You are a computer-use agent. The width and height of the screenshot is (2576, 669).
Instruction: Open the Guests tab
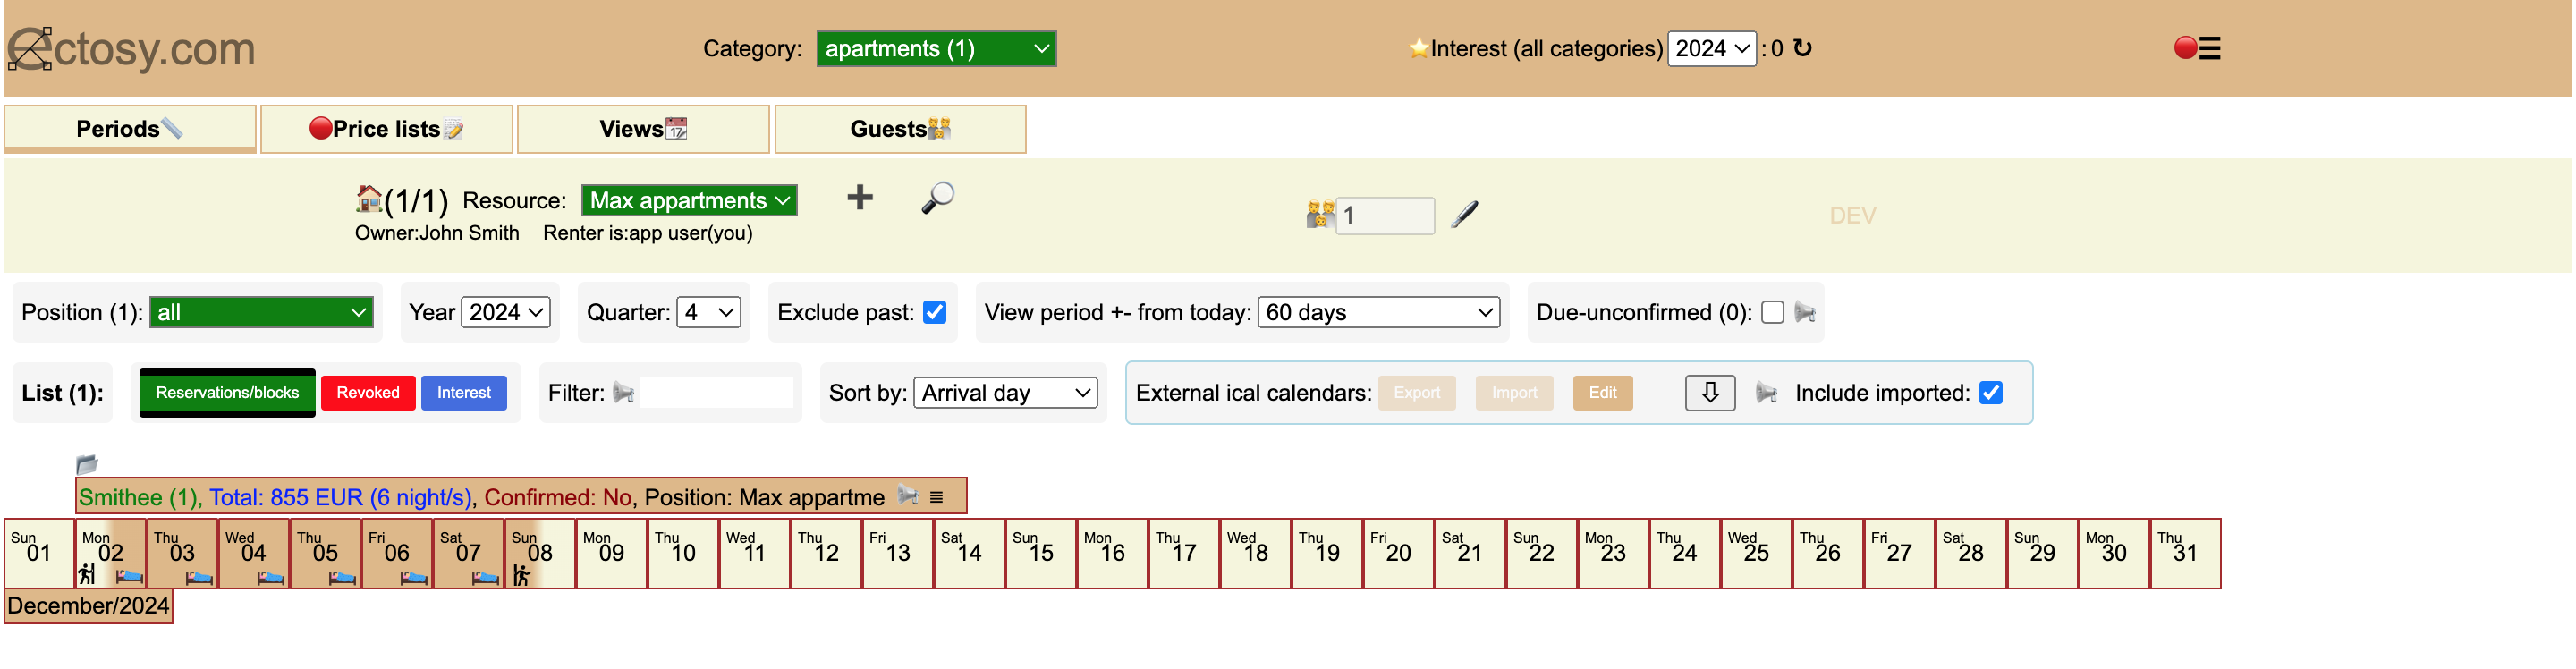coord(899,129)
